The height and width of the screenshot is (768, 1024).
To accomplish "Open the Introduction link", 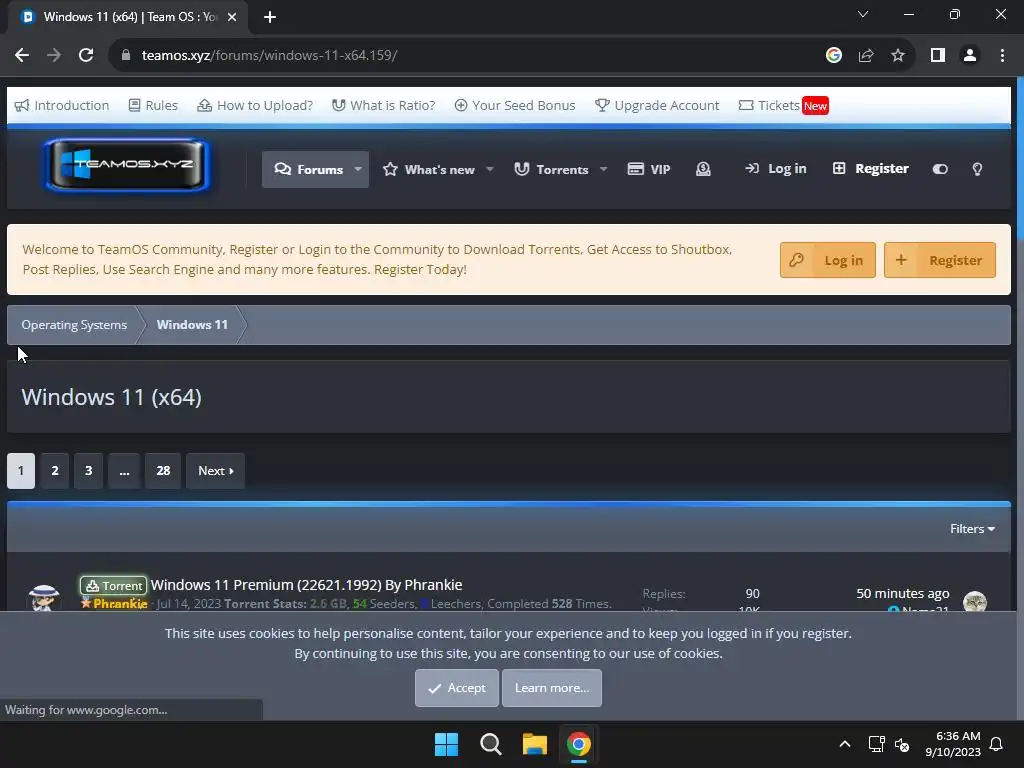I will (62, 105).
